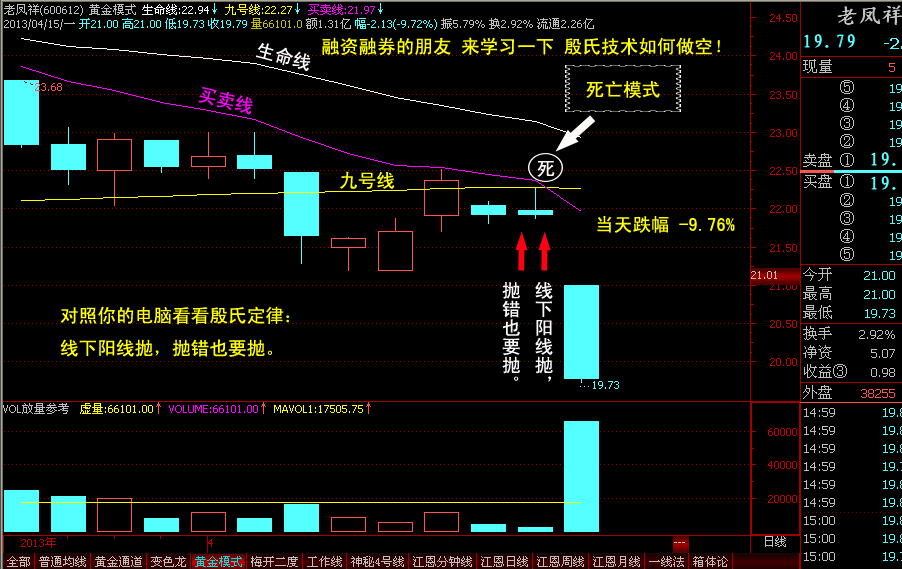Click the 日线 period selector
This screenshot has height=569, width=902.
(x=775, y=541)
